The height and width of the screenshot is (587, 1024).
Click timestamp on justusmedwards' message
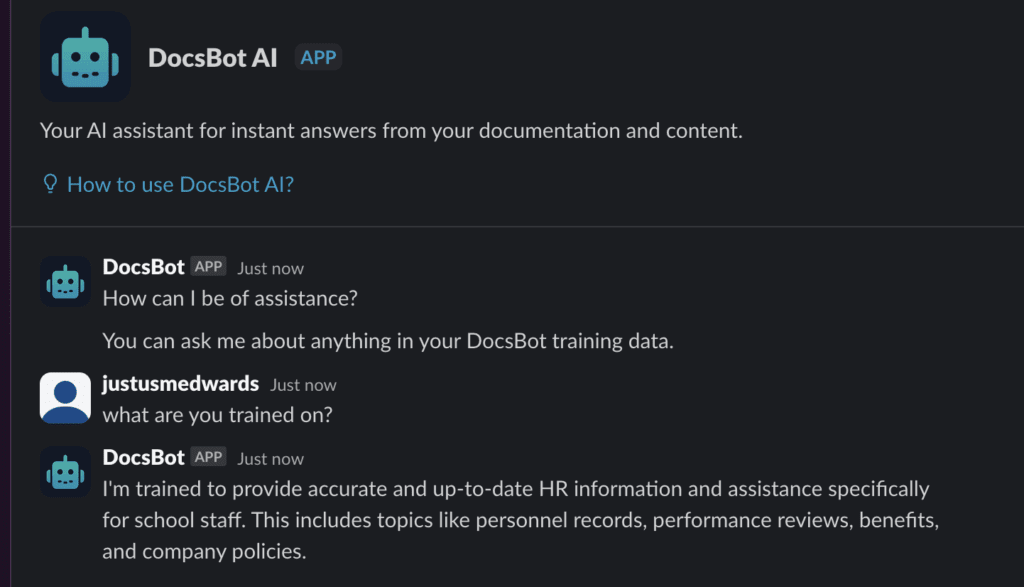[303, 385]
